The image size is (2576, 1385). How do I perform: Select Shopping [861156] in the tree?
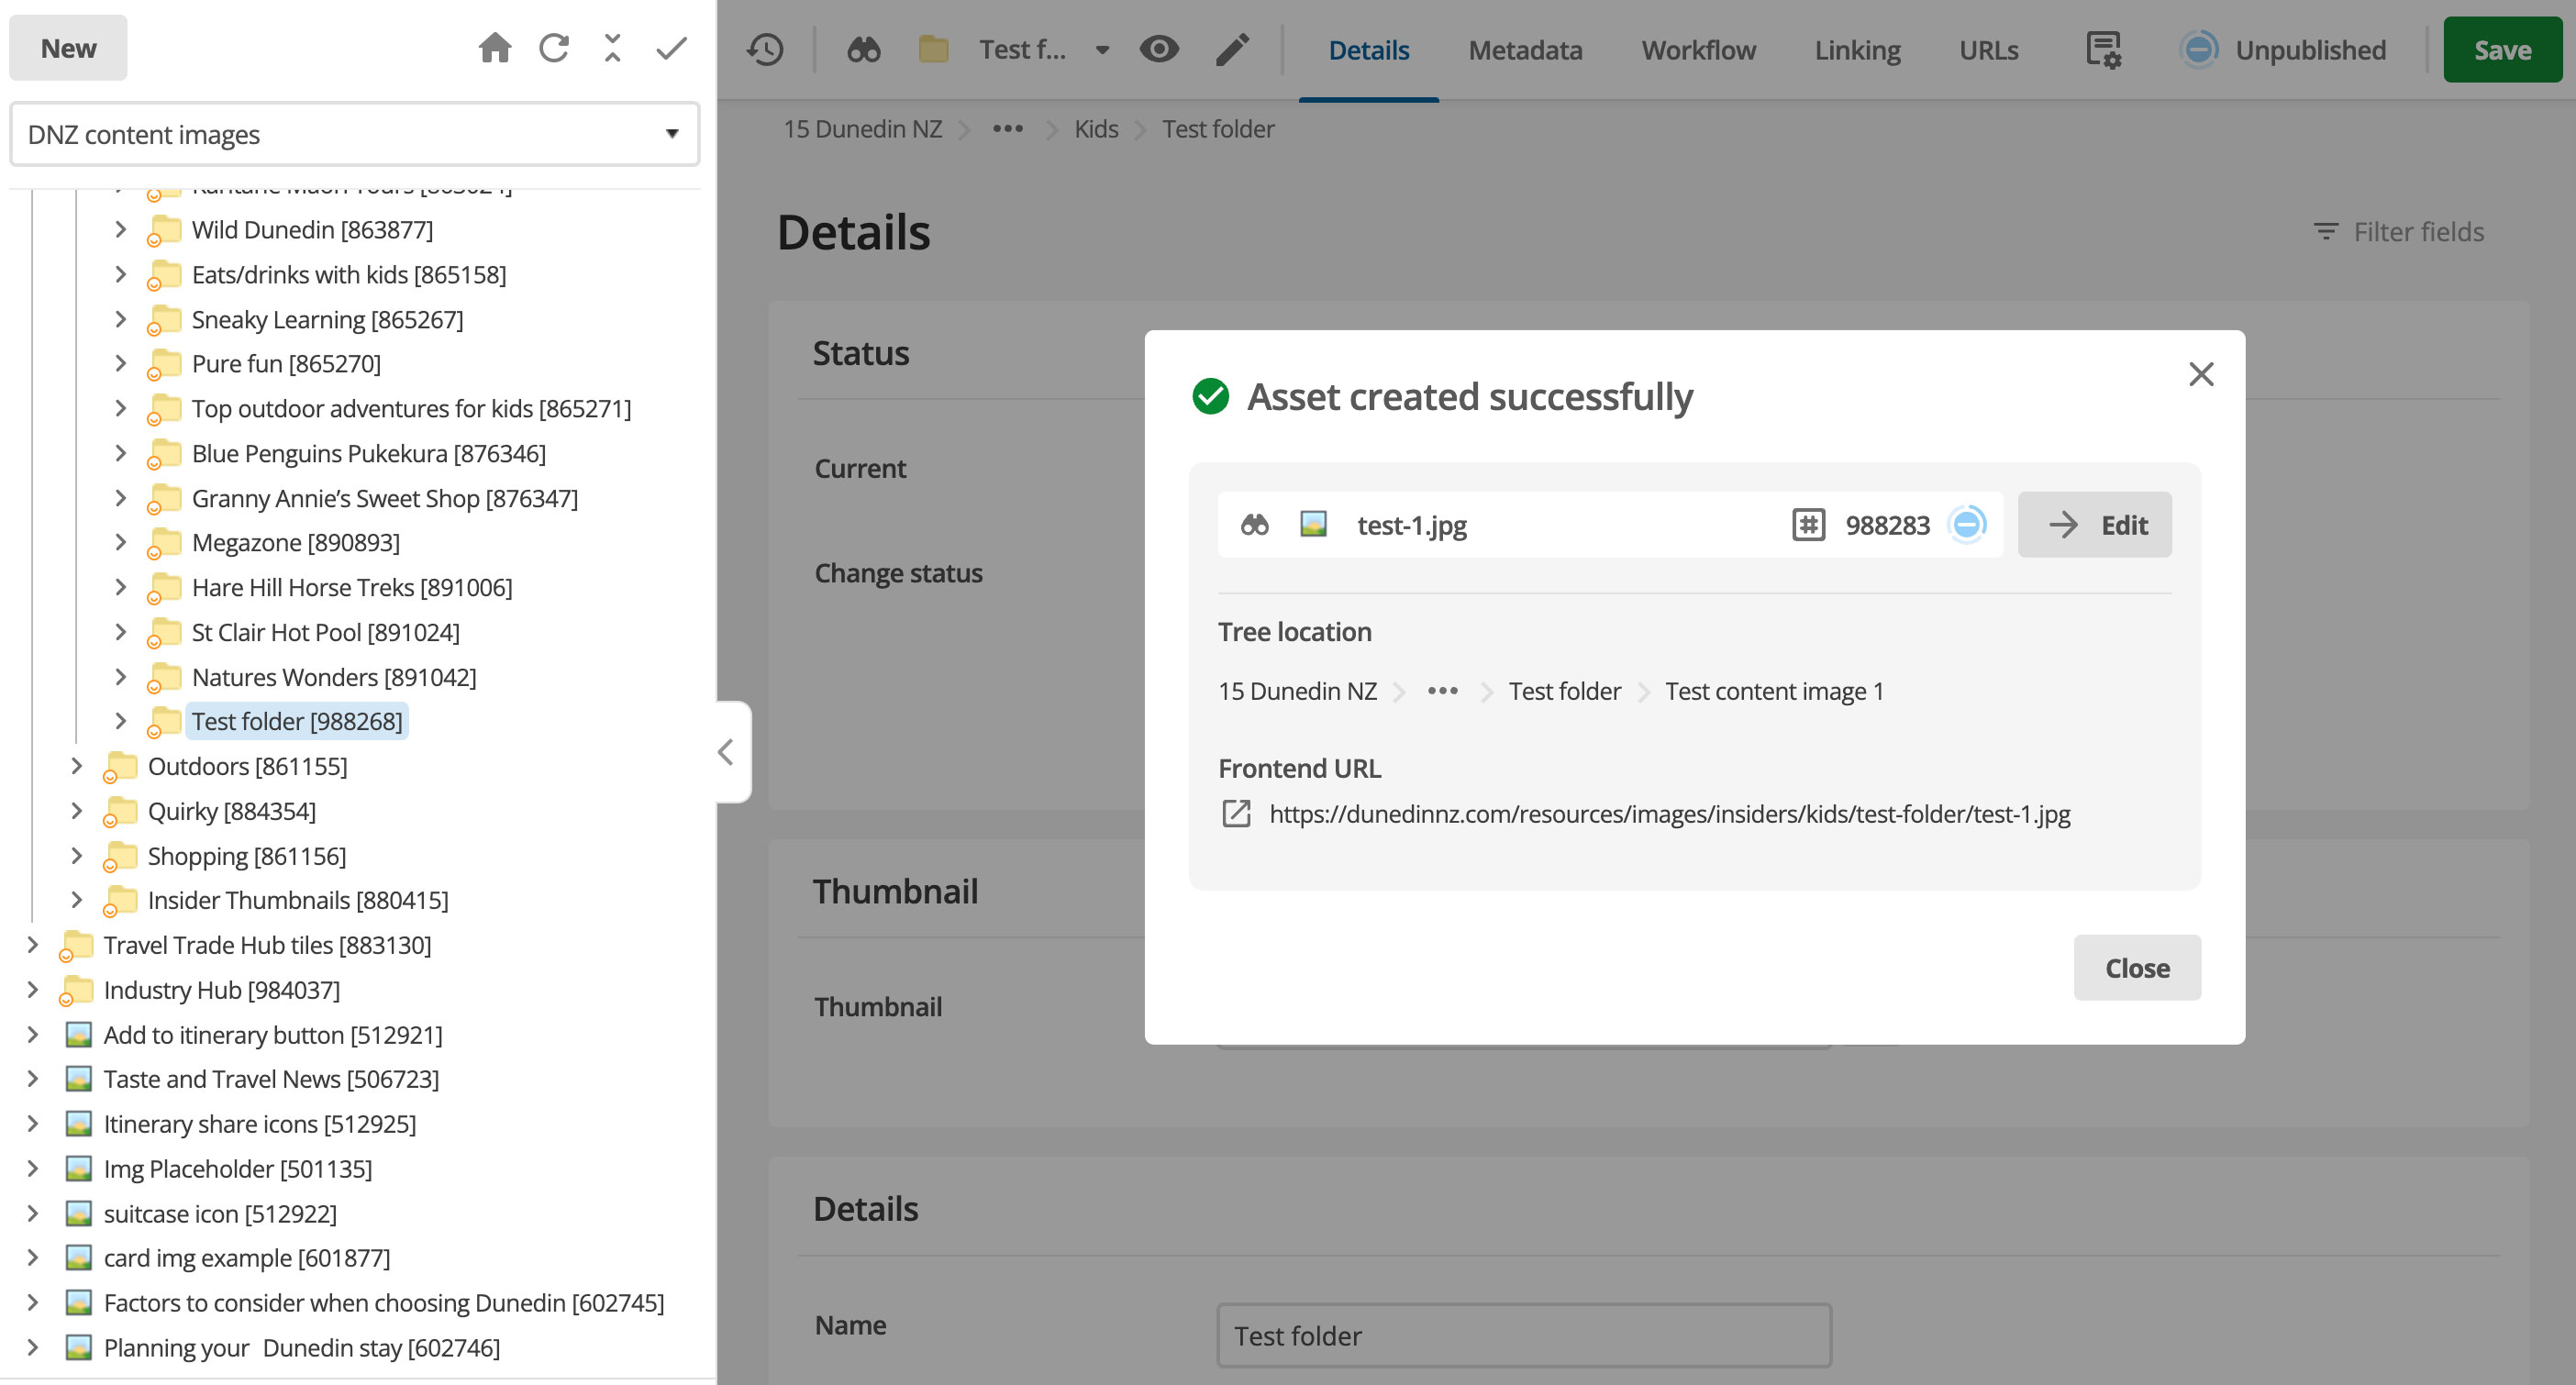pyautogui.click(x=246, y=856)
